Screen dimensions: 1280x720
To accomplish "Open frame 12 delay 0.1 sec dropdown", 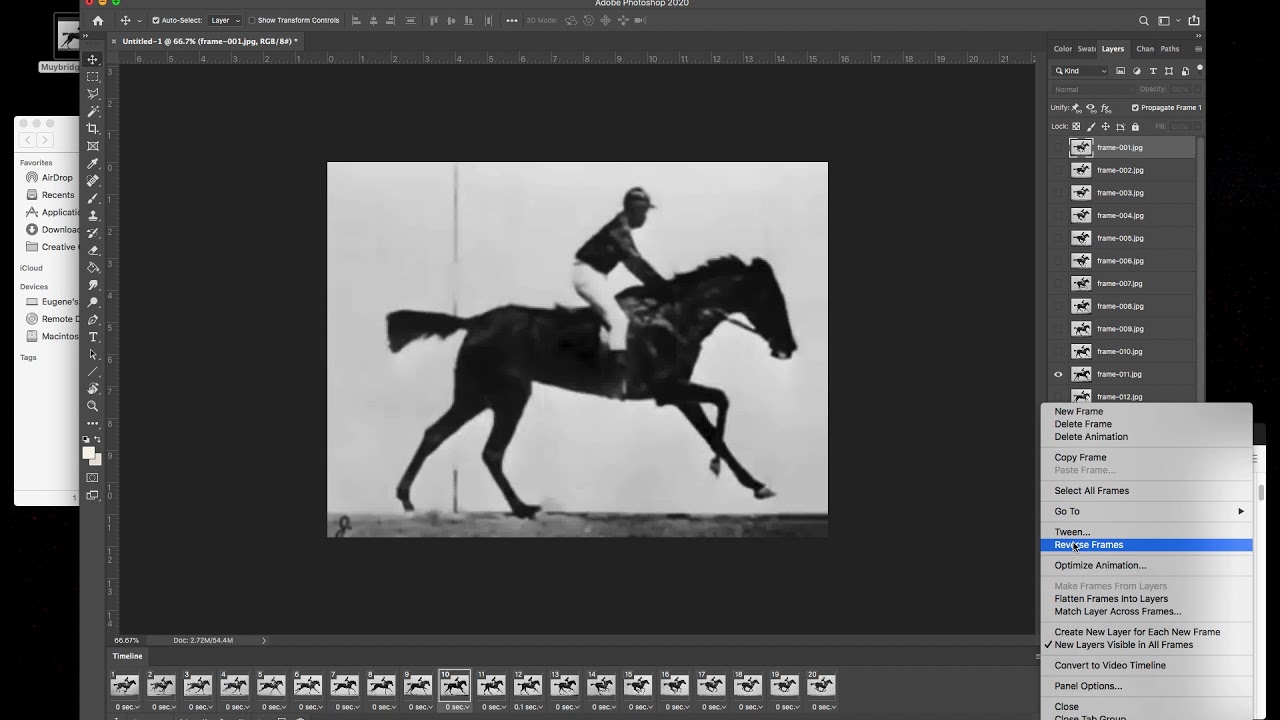I will [x=529, y=707].
